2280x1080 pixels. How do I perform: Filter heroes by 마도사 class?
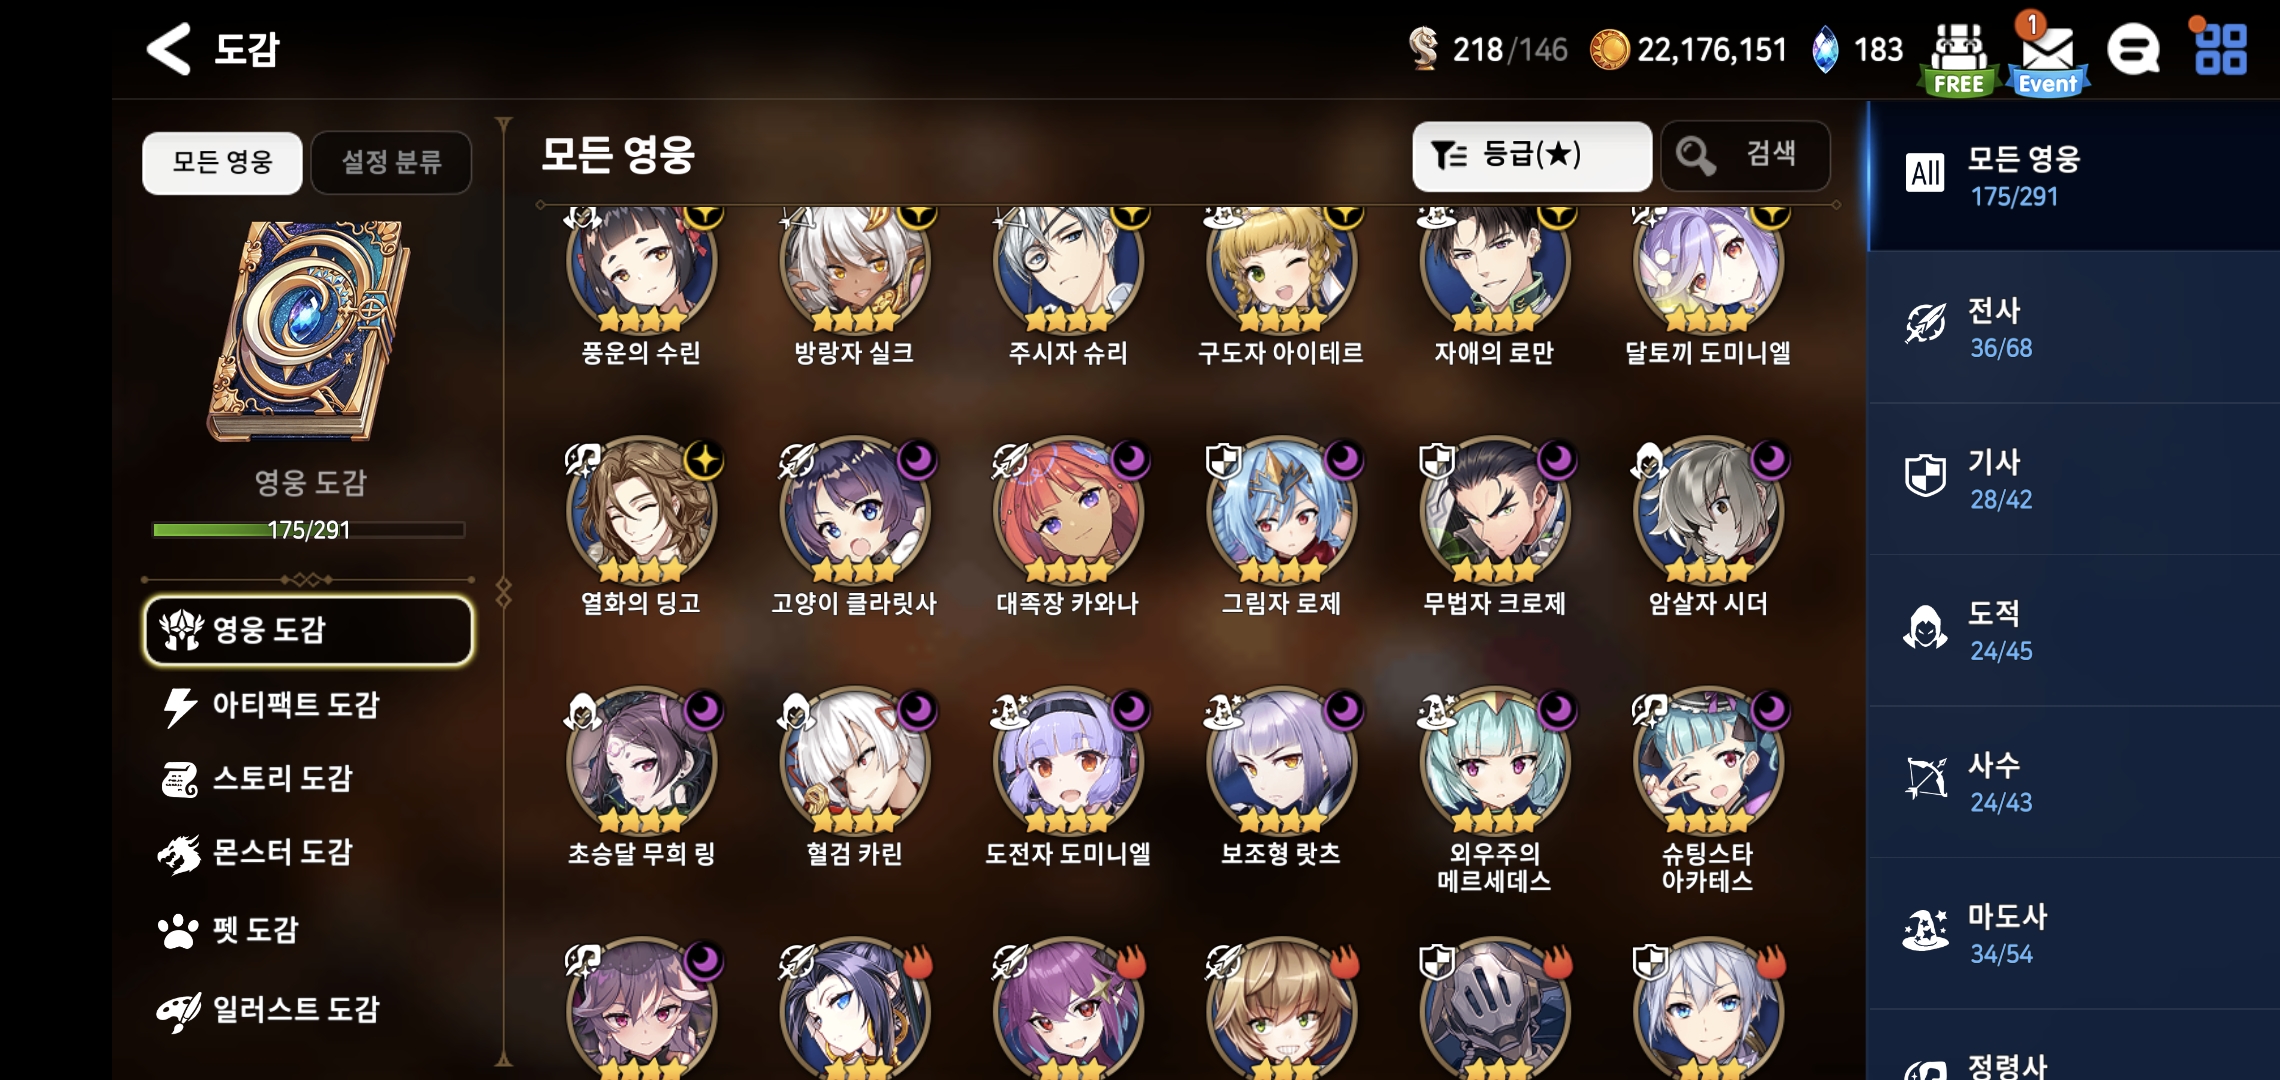(x=2073, y=934)
